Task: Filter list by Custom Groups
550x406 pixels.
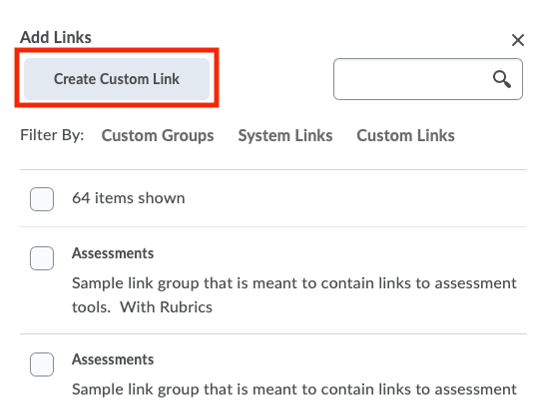Action: [x=157, y=135]
